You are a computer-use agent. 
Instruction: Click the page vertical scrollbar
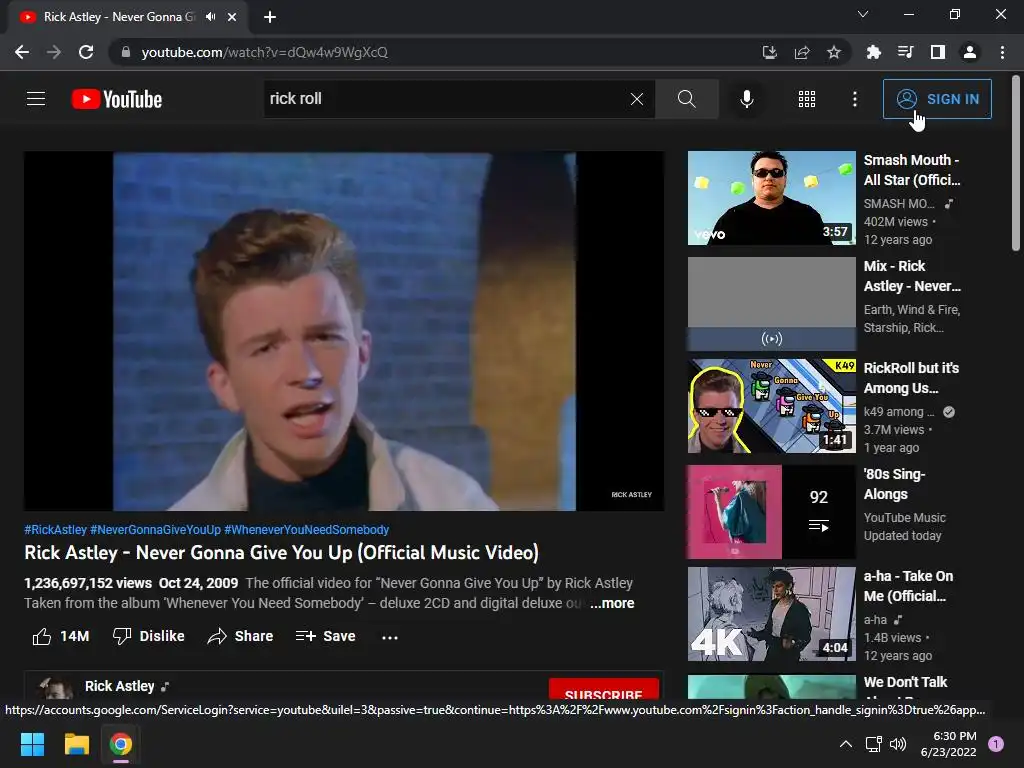pyautogui.click(x=1016, y=163)
